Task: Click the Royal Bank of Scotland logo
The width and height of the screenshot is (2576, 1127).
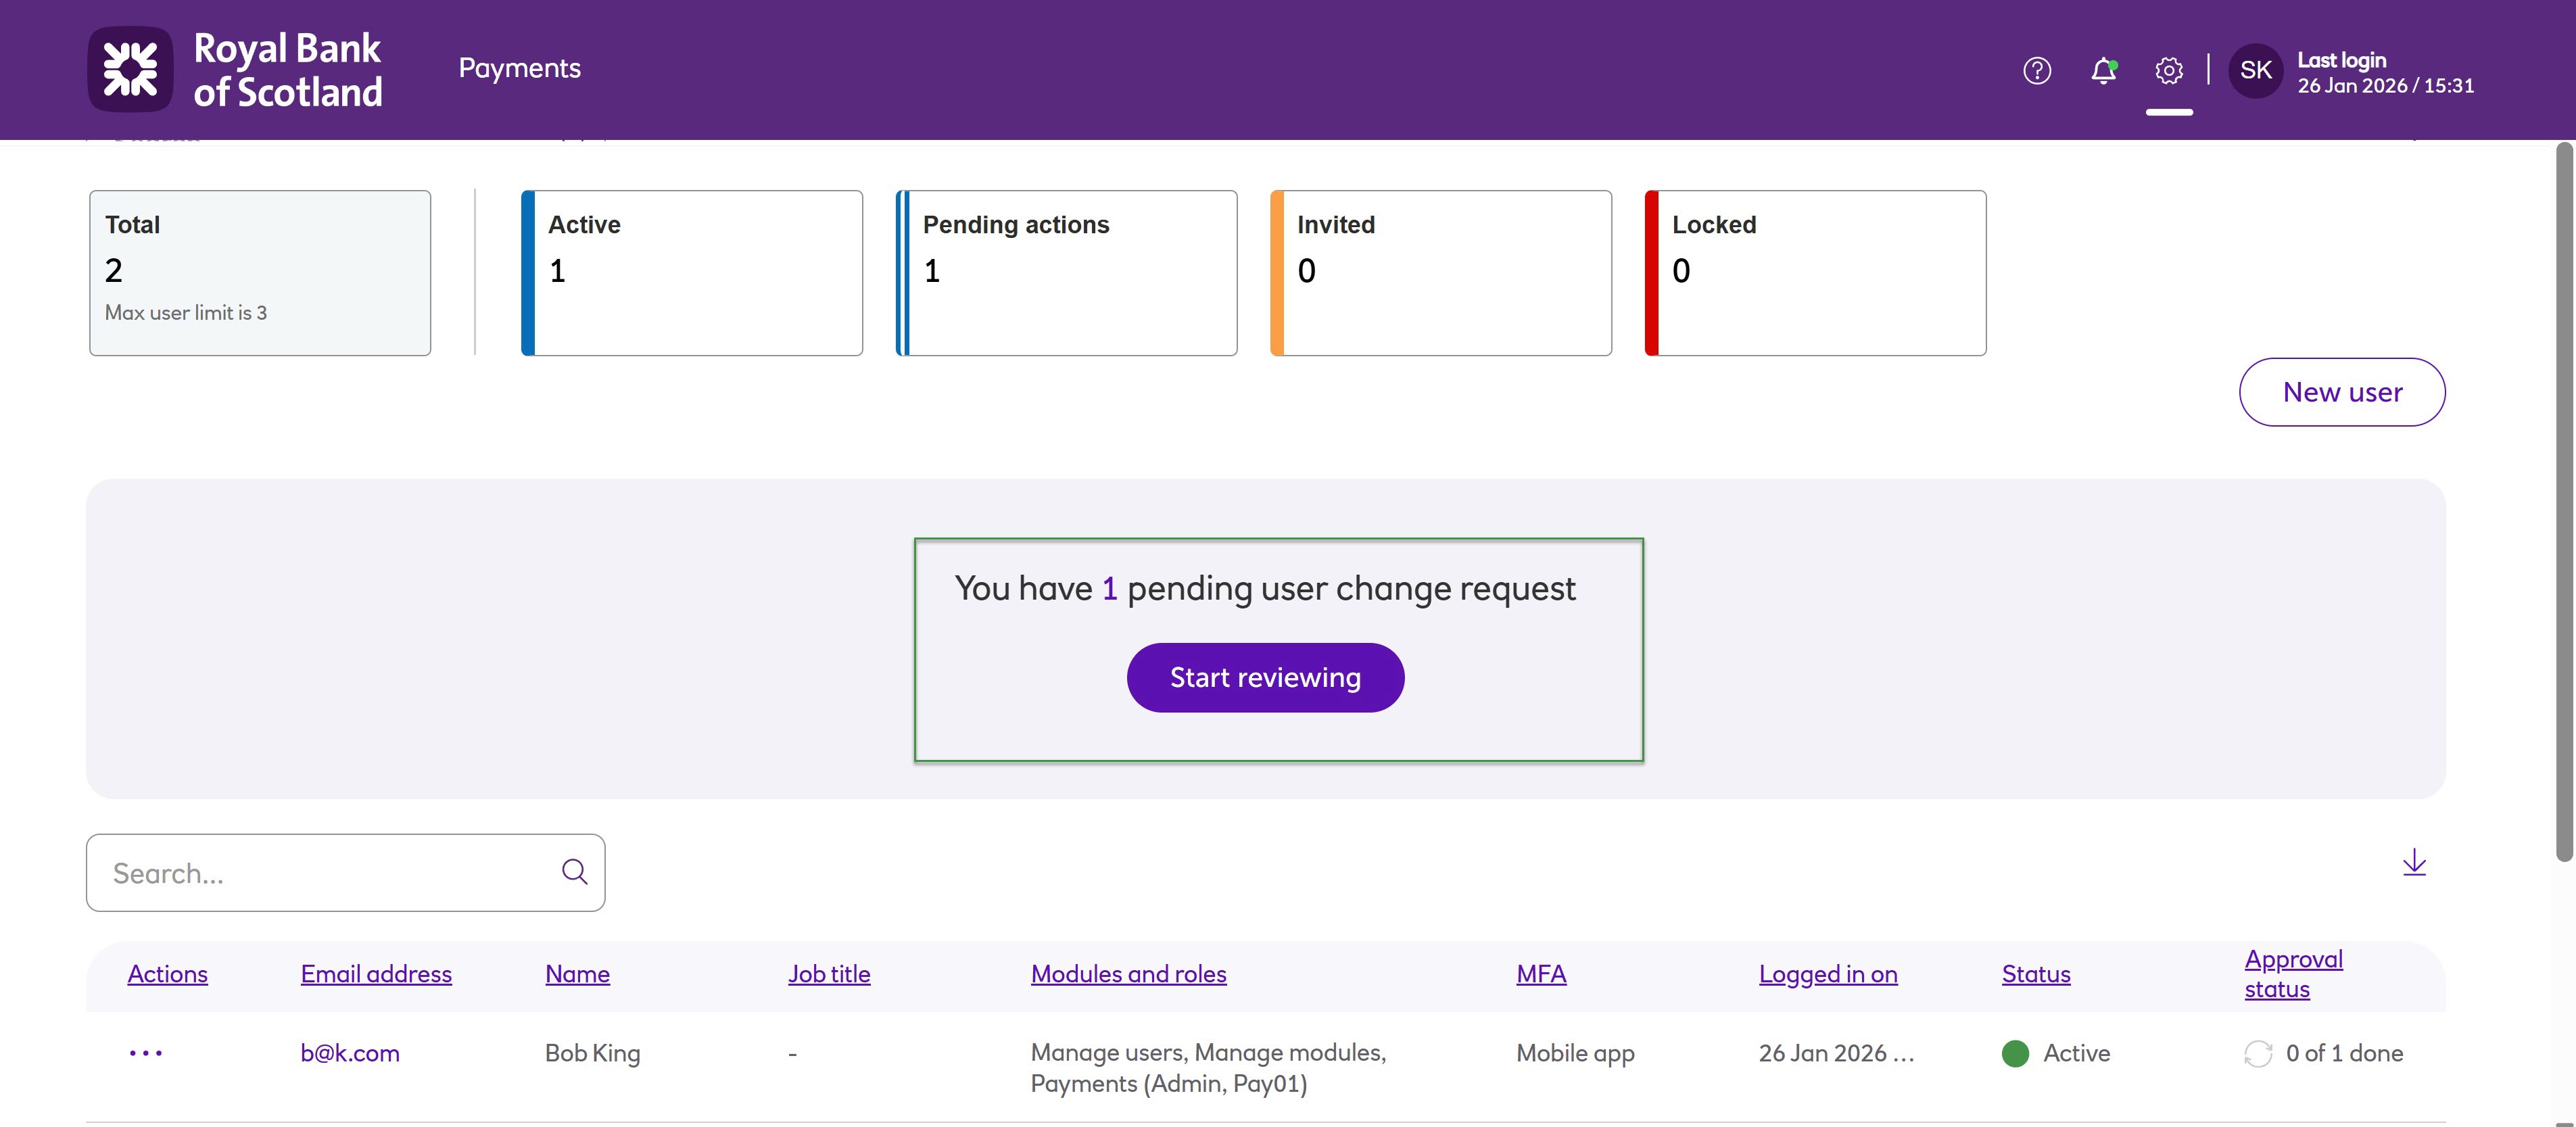Action: [x=236, y=69]
